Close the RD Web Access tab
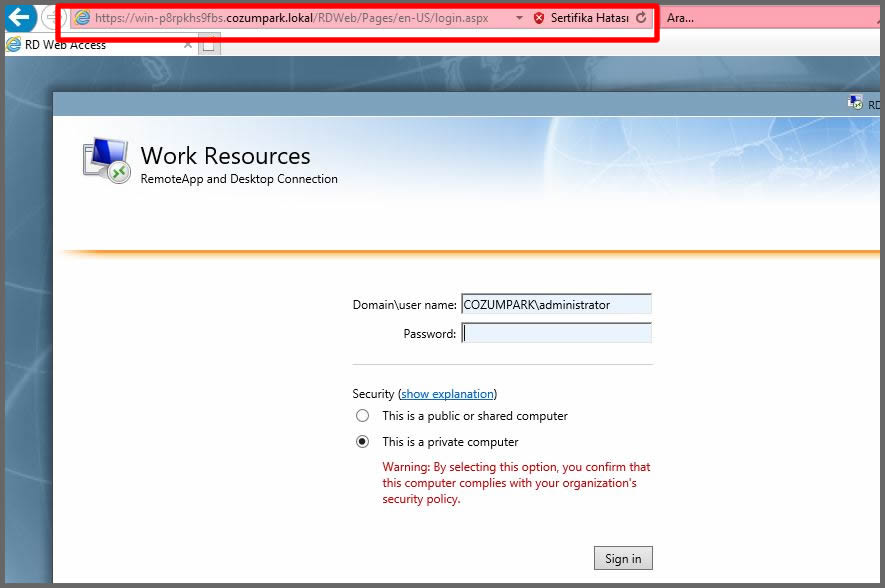The height and width of the screenshot is (588, 885). (188, 45)
